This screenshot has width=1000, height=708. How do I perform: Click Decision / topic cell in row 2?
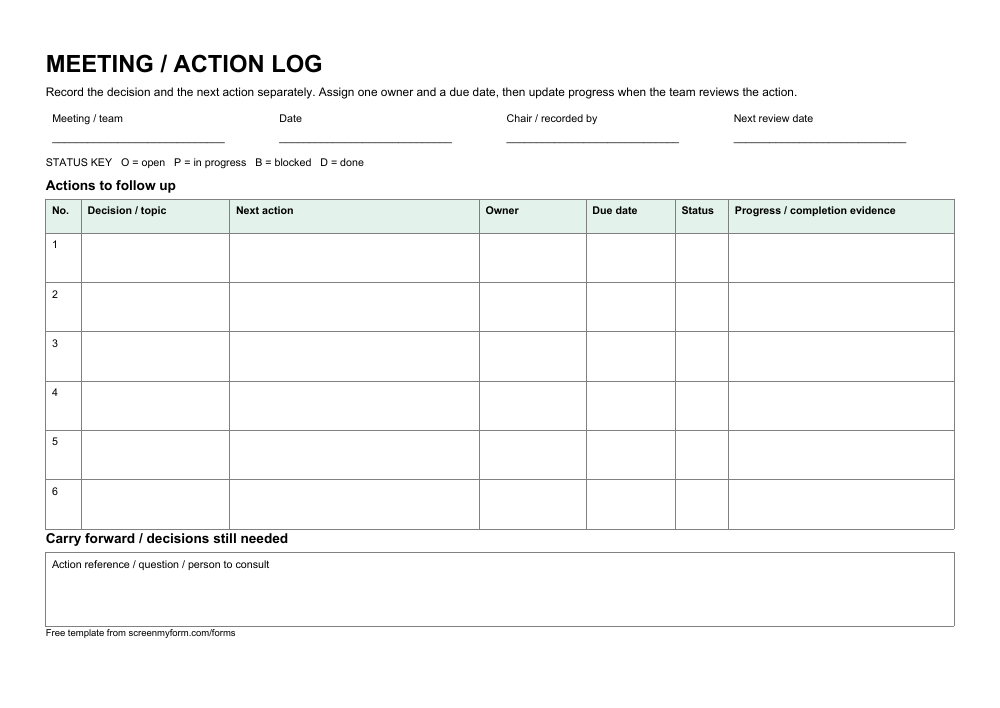pyautogui.click(x=156, y=307)
